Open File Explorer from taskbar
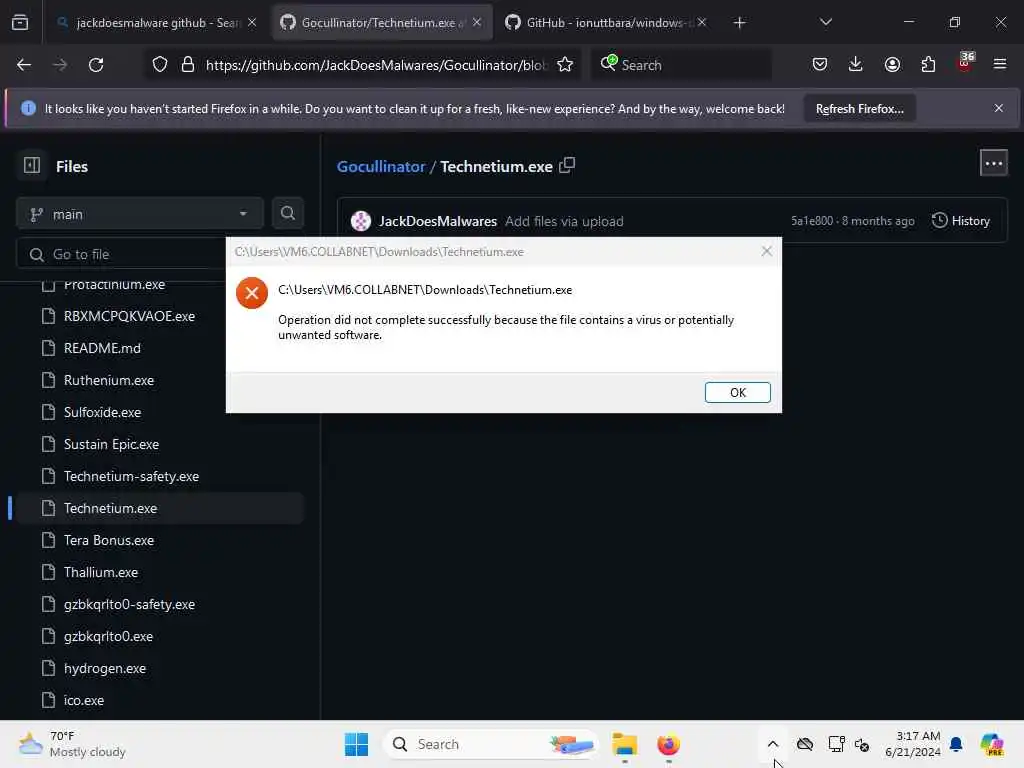 624,744
